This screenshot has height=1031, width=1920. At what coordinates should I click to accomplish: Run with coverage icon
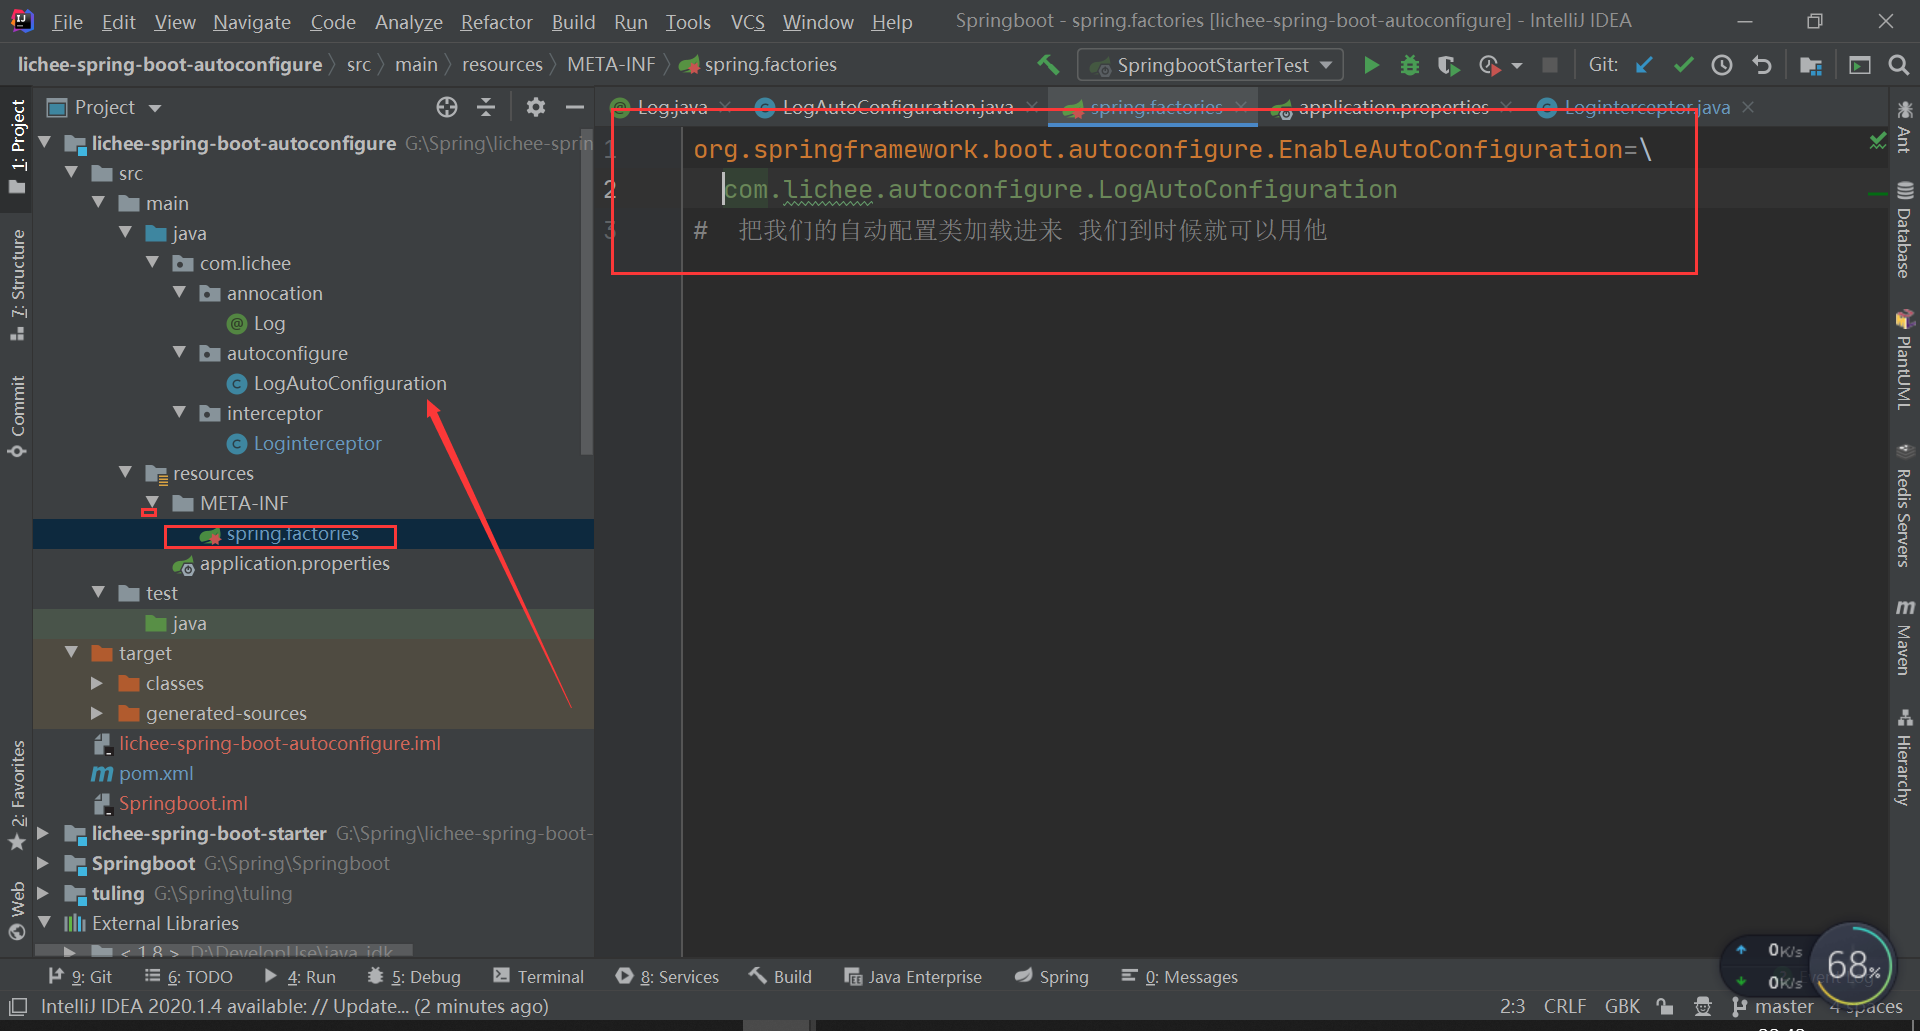coord(1448,65)
